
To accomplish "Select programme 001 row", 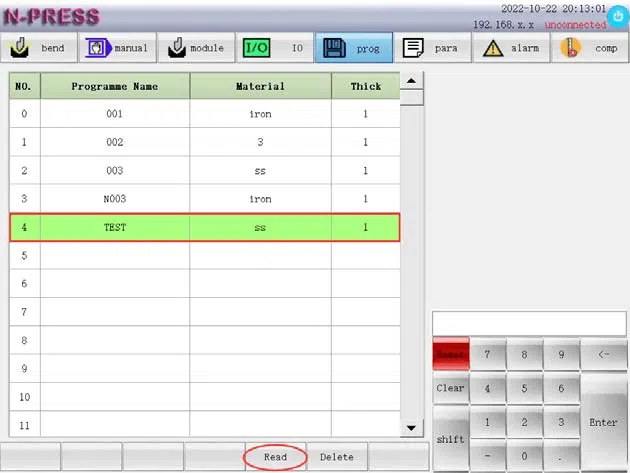I will click(205, 114).
